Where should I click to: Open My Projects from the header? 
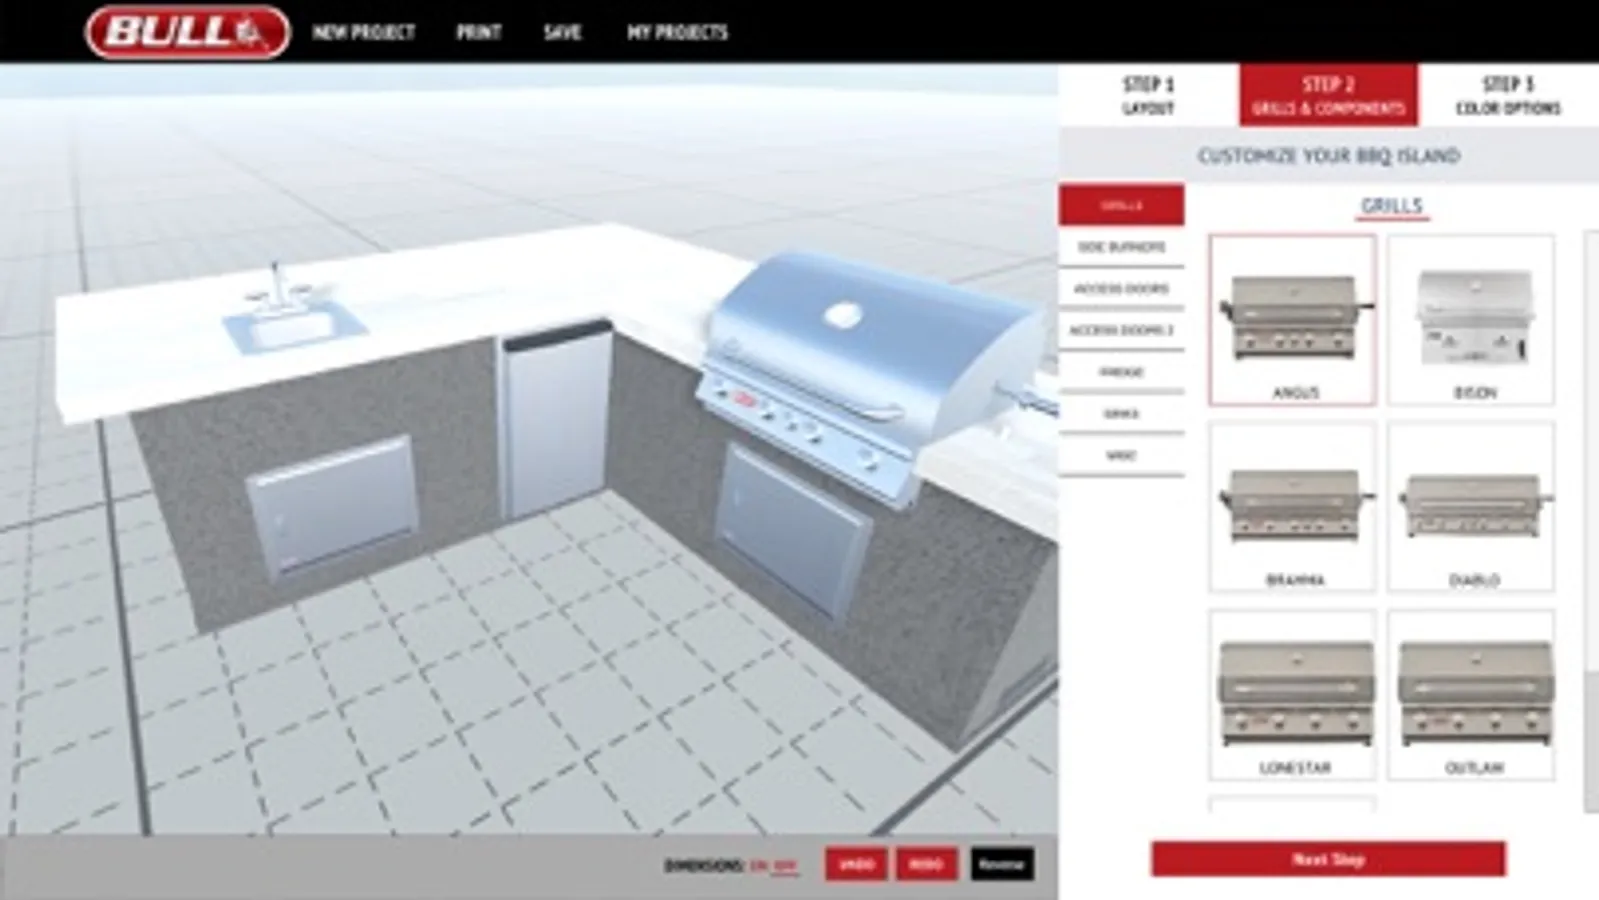677,32
